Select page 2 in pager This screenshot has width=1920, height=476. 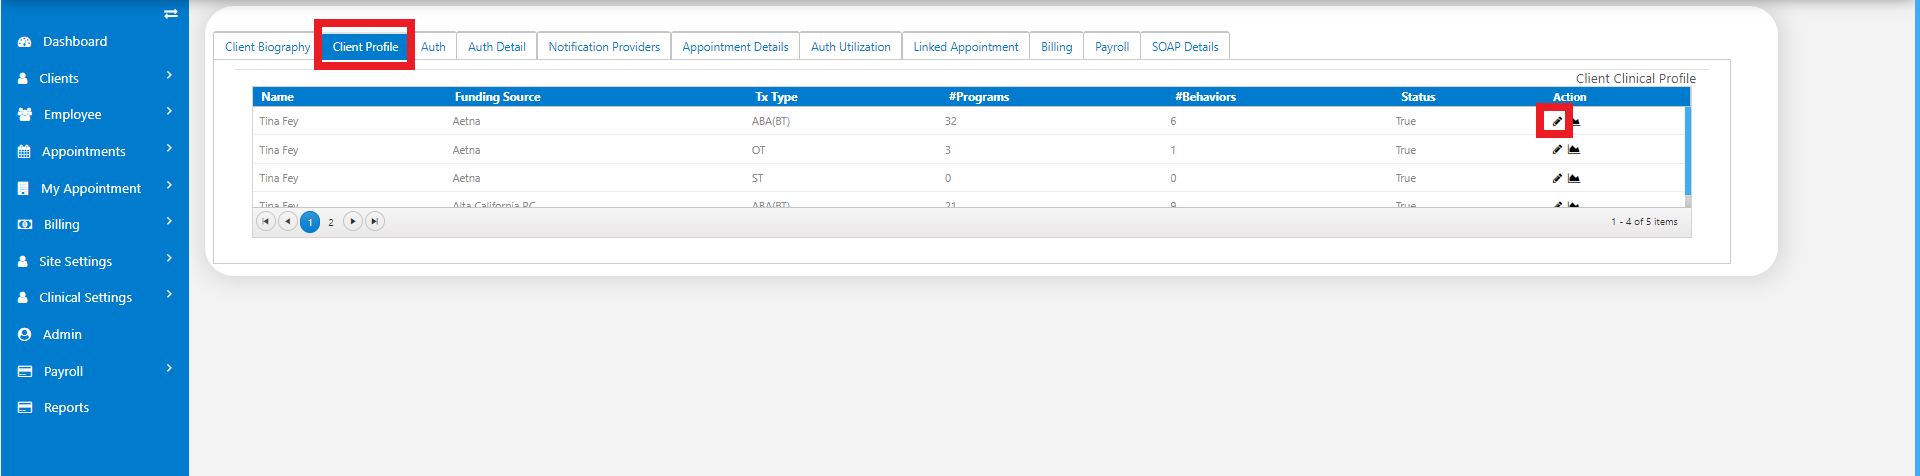[331, 222]
